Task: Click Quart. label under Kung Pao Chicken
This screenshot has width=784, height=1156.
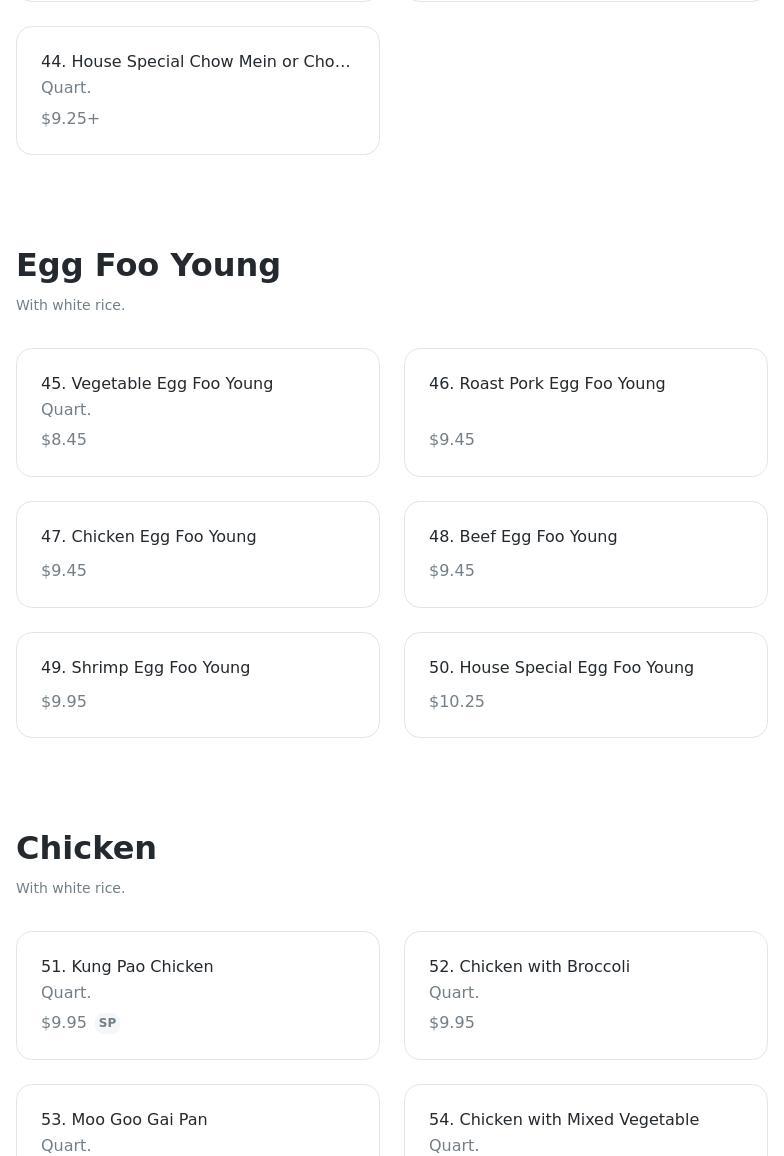Action: (x=66, y=993)
